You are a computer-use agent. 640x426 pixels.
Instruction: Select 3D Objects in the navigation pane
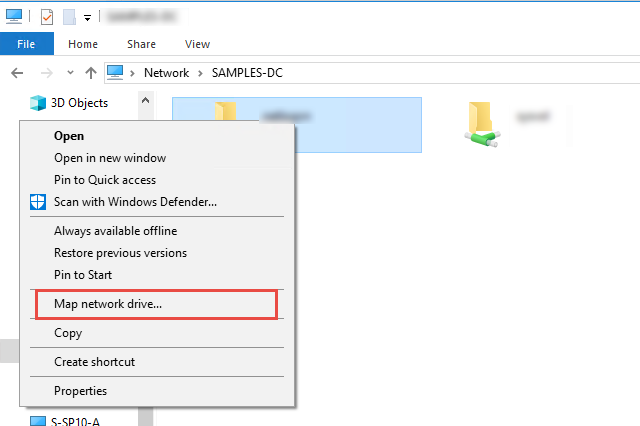pos(79,103)
